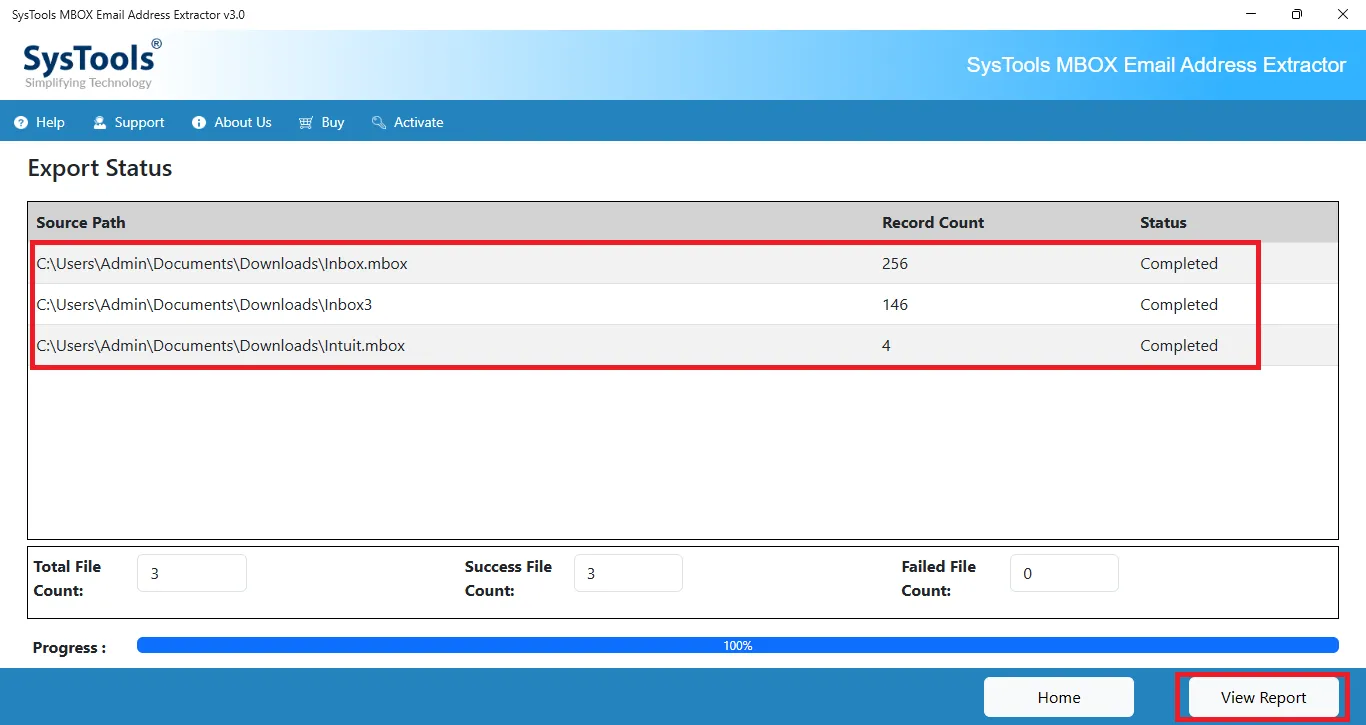Click the record count 146
Image resolution: width=1366 pixels, height=725 pixels.
(895, 305)
